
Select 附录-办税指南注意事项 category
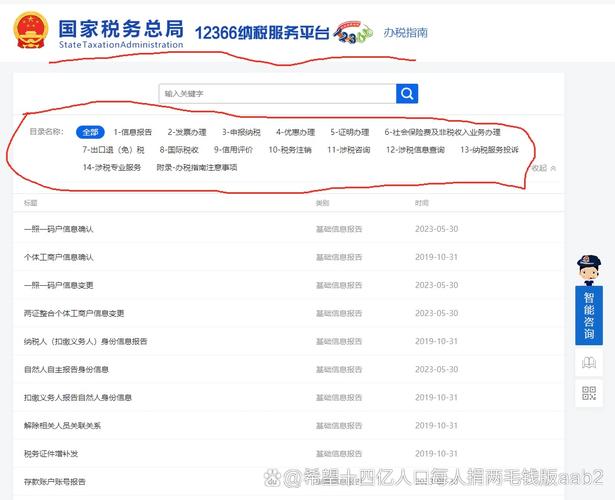pos(197,167)
